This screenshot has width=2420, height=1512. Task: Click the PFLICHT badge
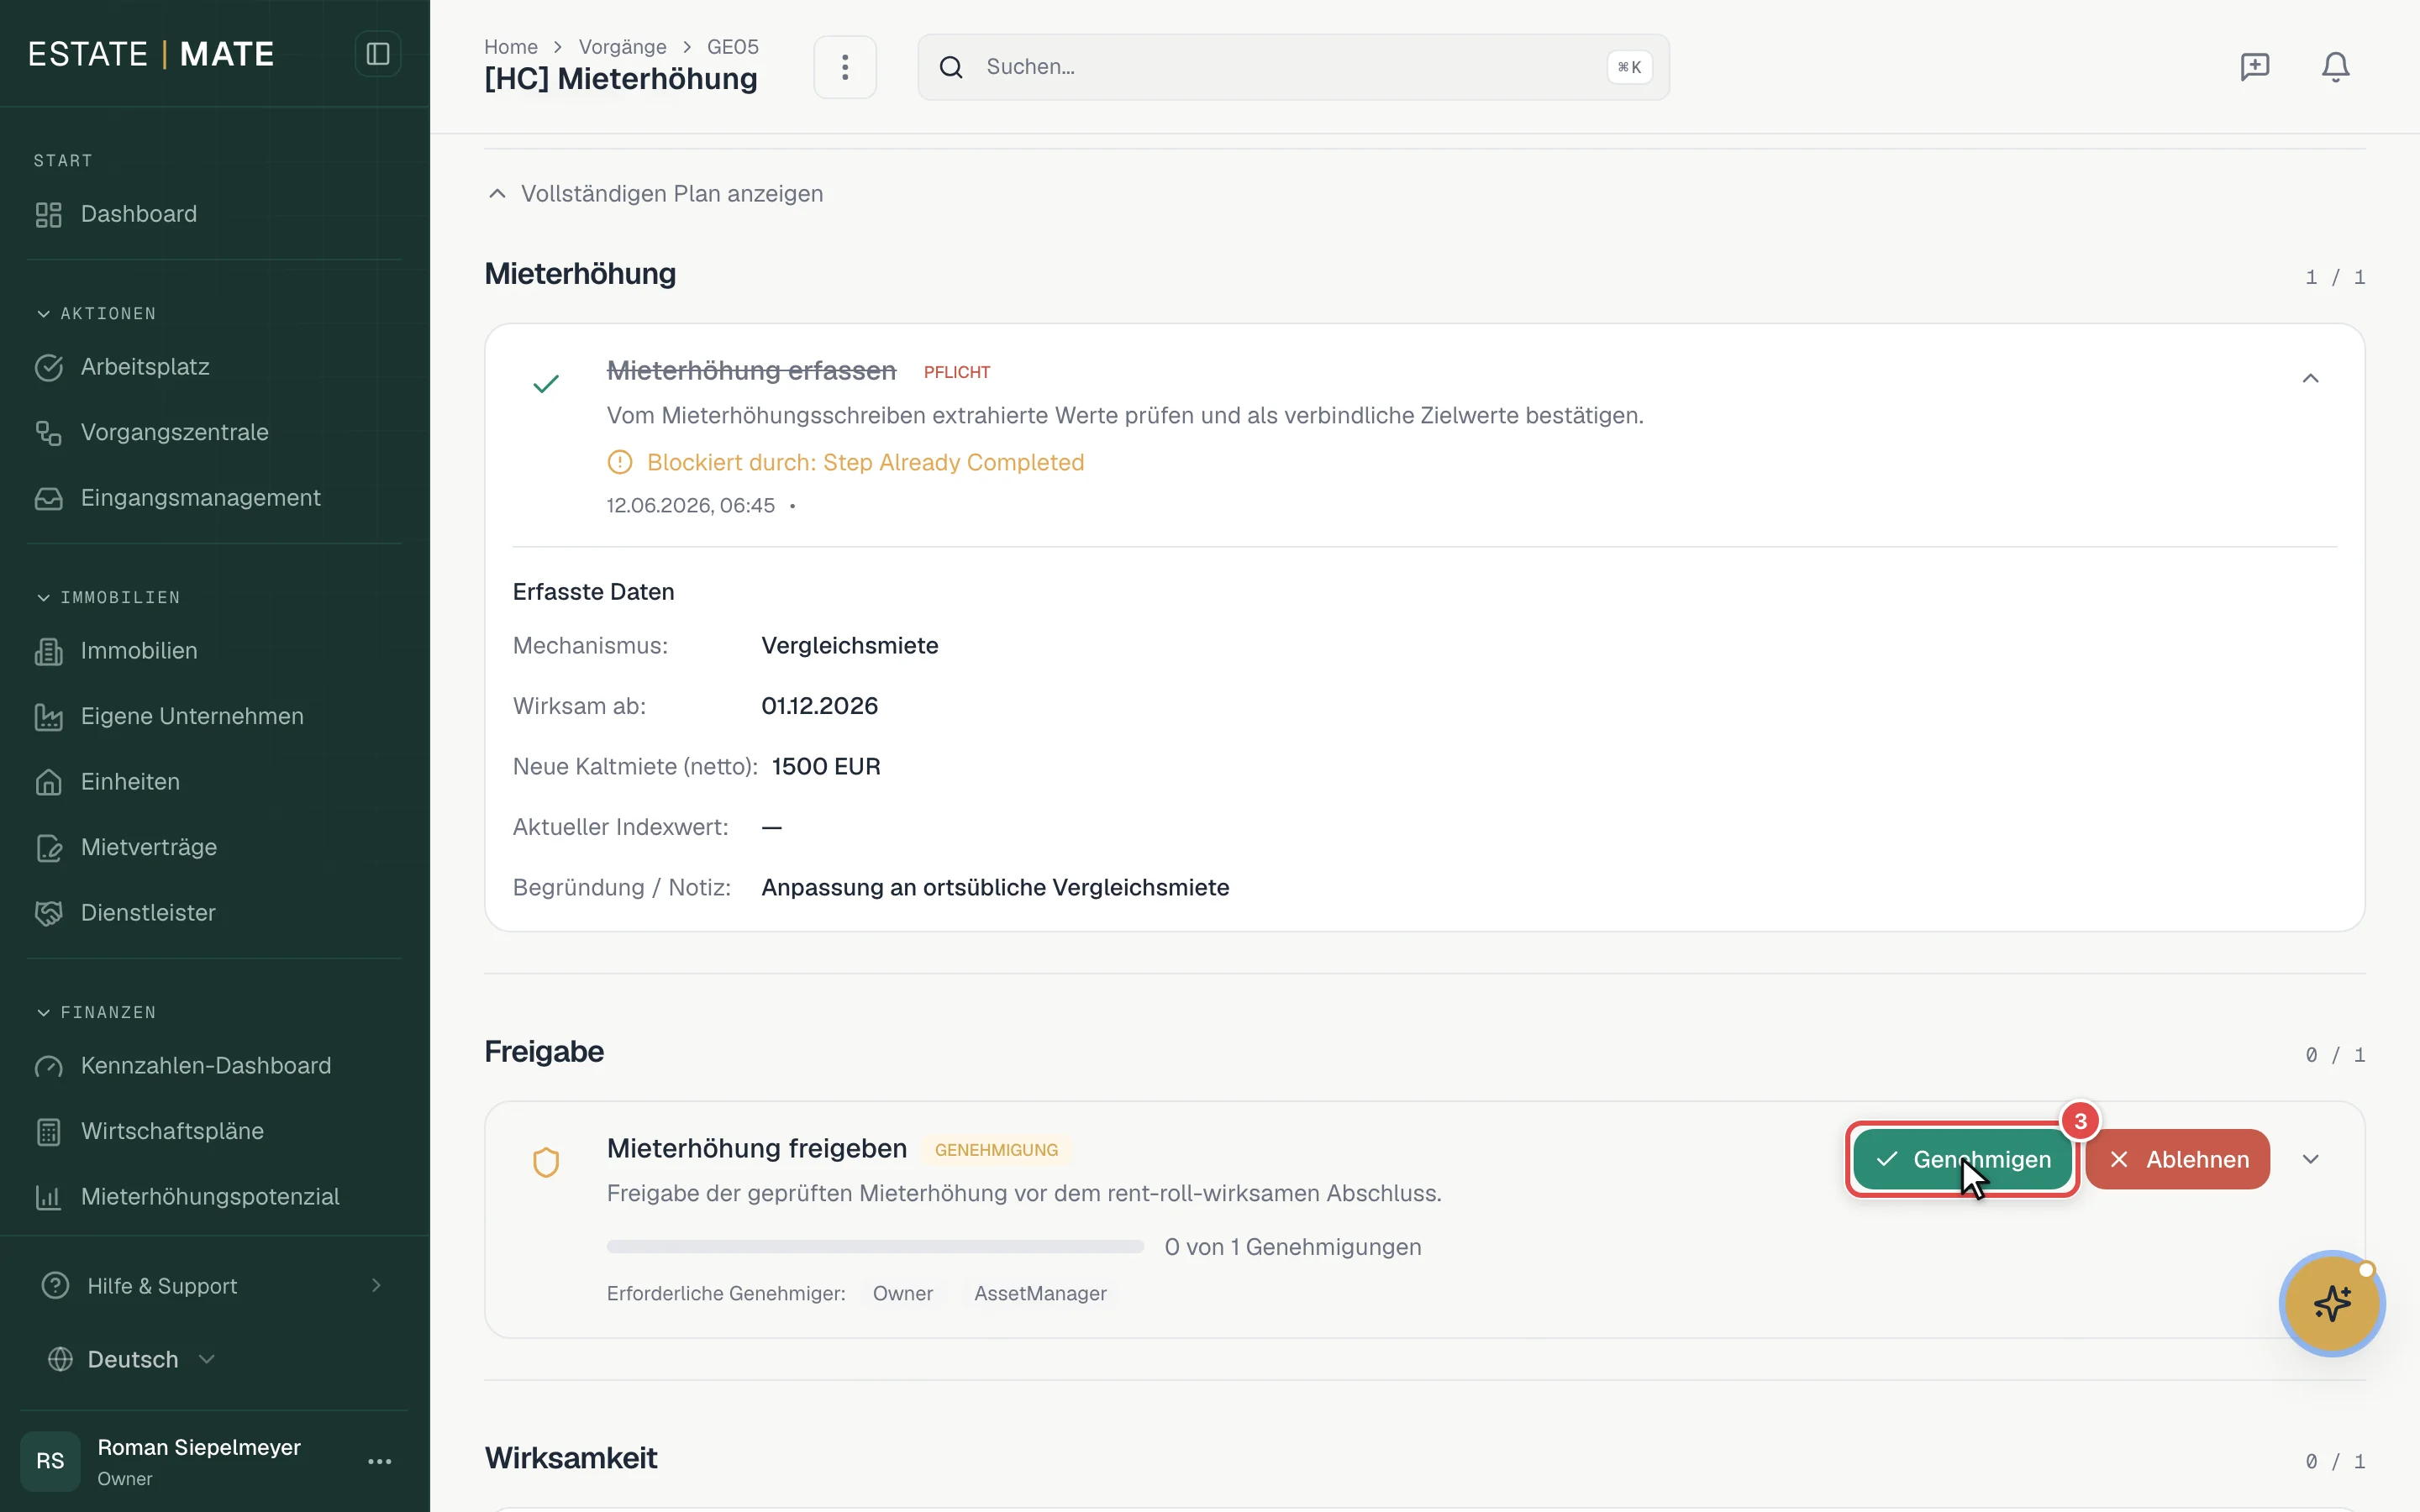(957, 372)
